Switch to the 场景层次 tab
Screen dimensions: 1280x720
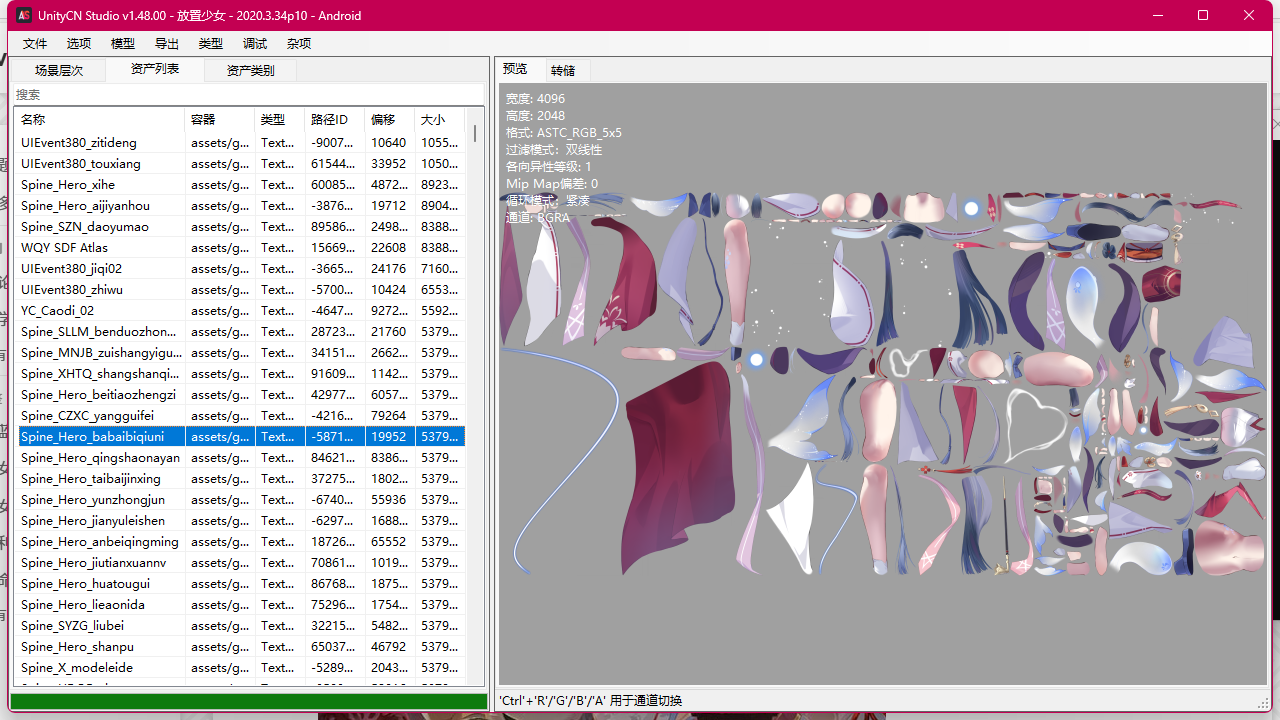pos(59,71)
